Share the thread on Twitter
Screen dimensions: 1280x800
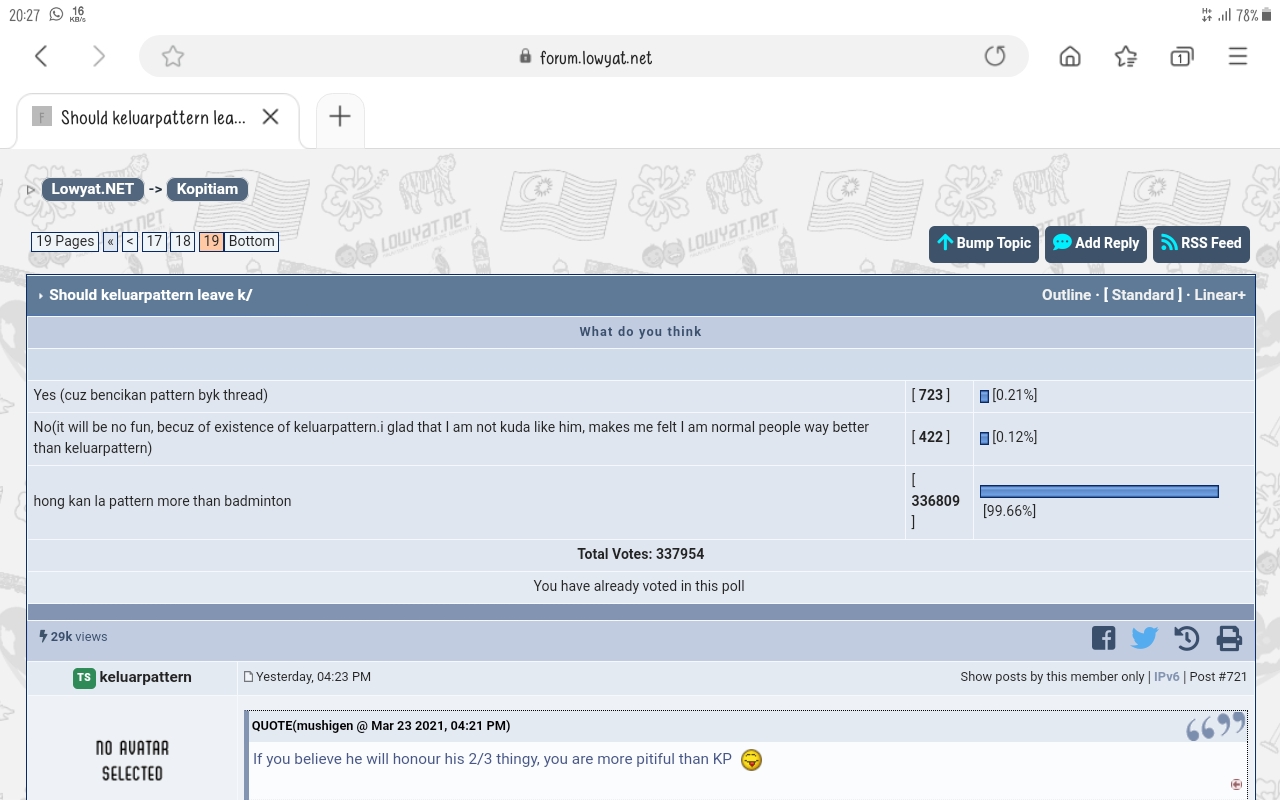(1144, 638)
